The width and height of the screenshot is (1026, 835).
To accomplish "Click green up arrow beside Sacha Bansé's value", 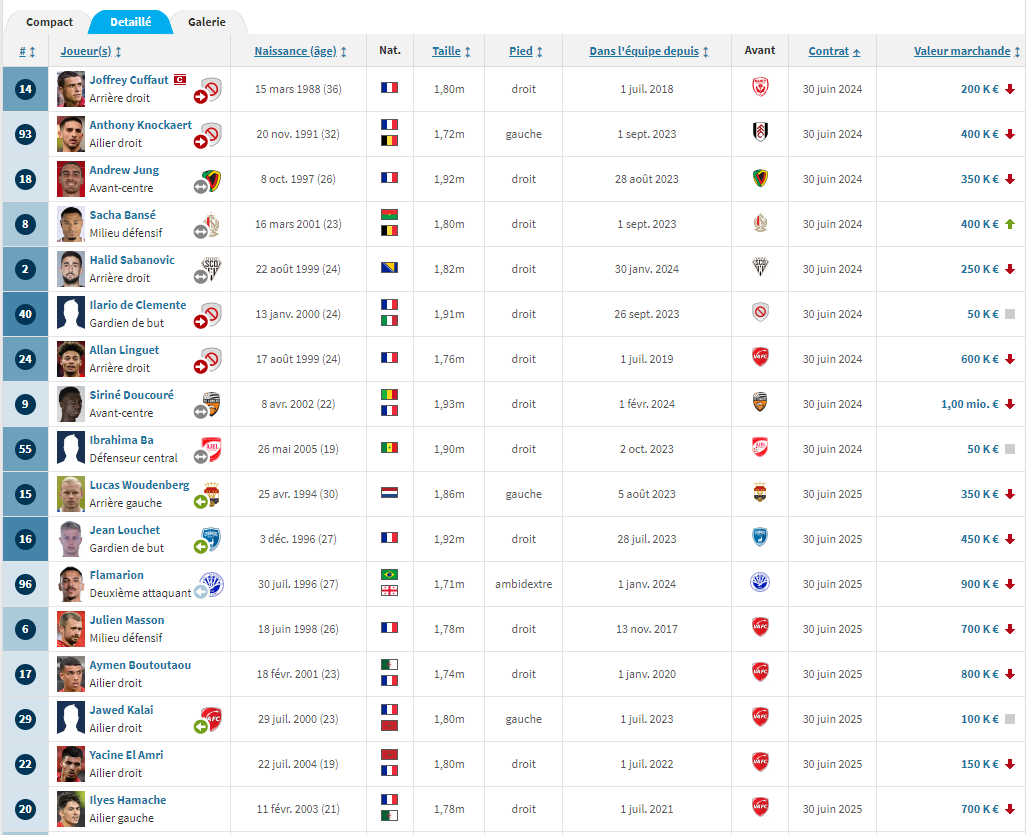I will click(x=1010, y=224).
